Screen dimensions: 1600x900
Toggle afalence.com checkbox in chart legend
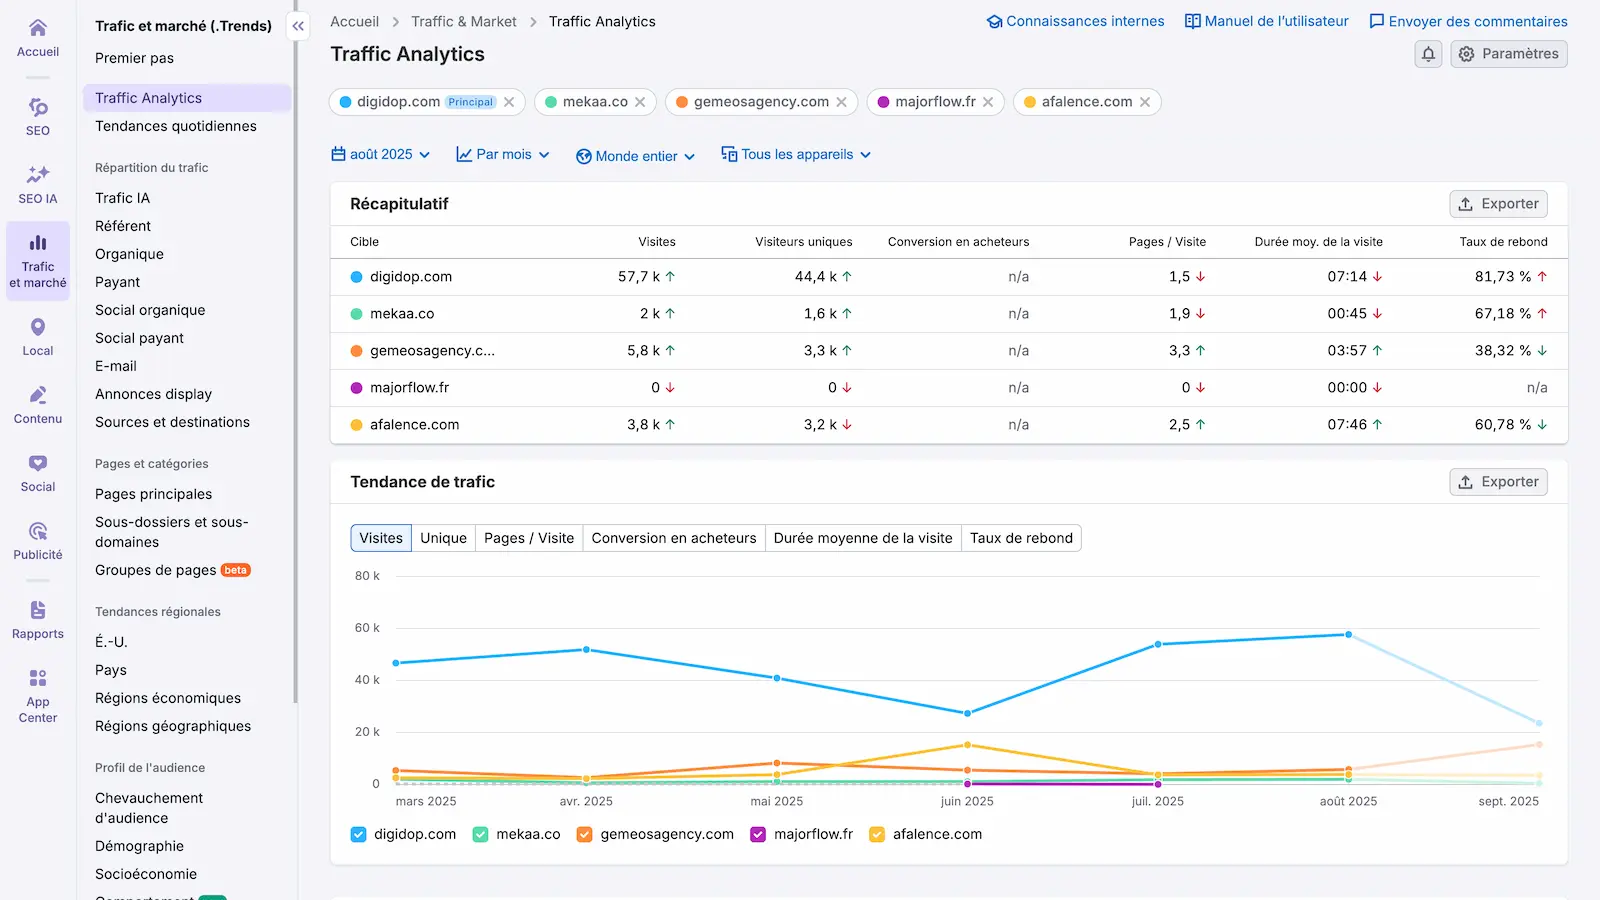(877, 834)
